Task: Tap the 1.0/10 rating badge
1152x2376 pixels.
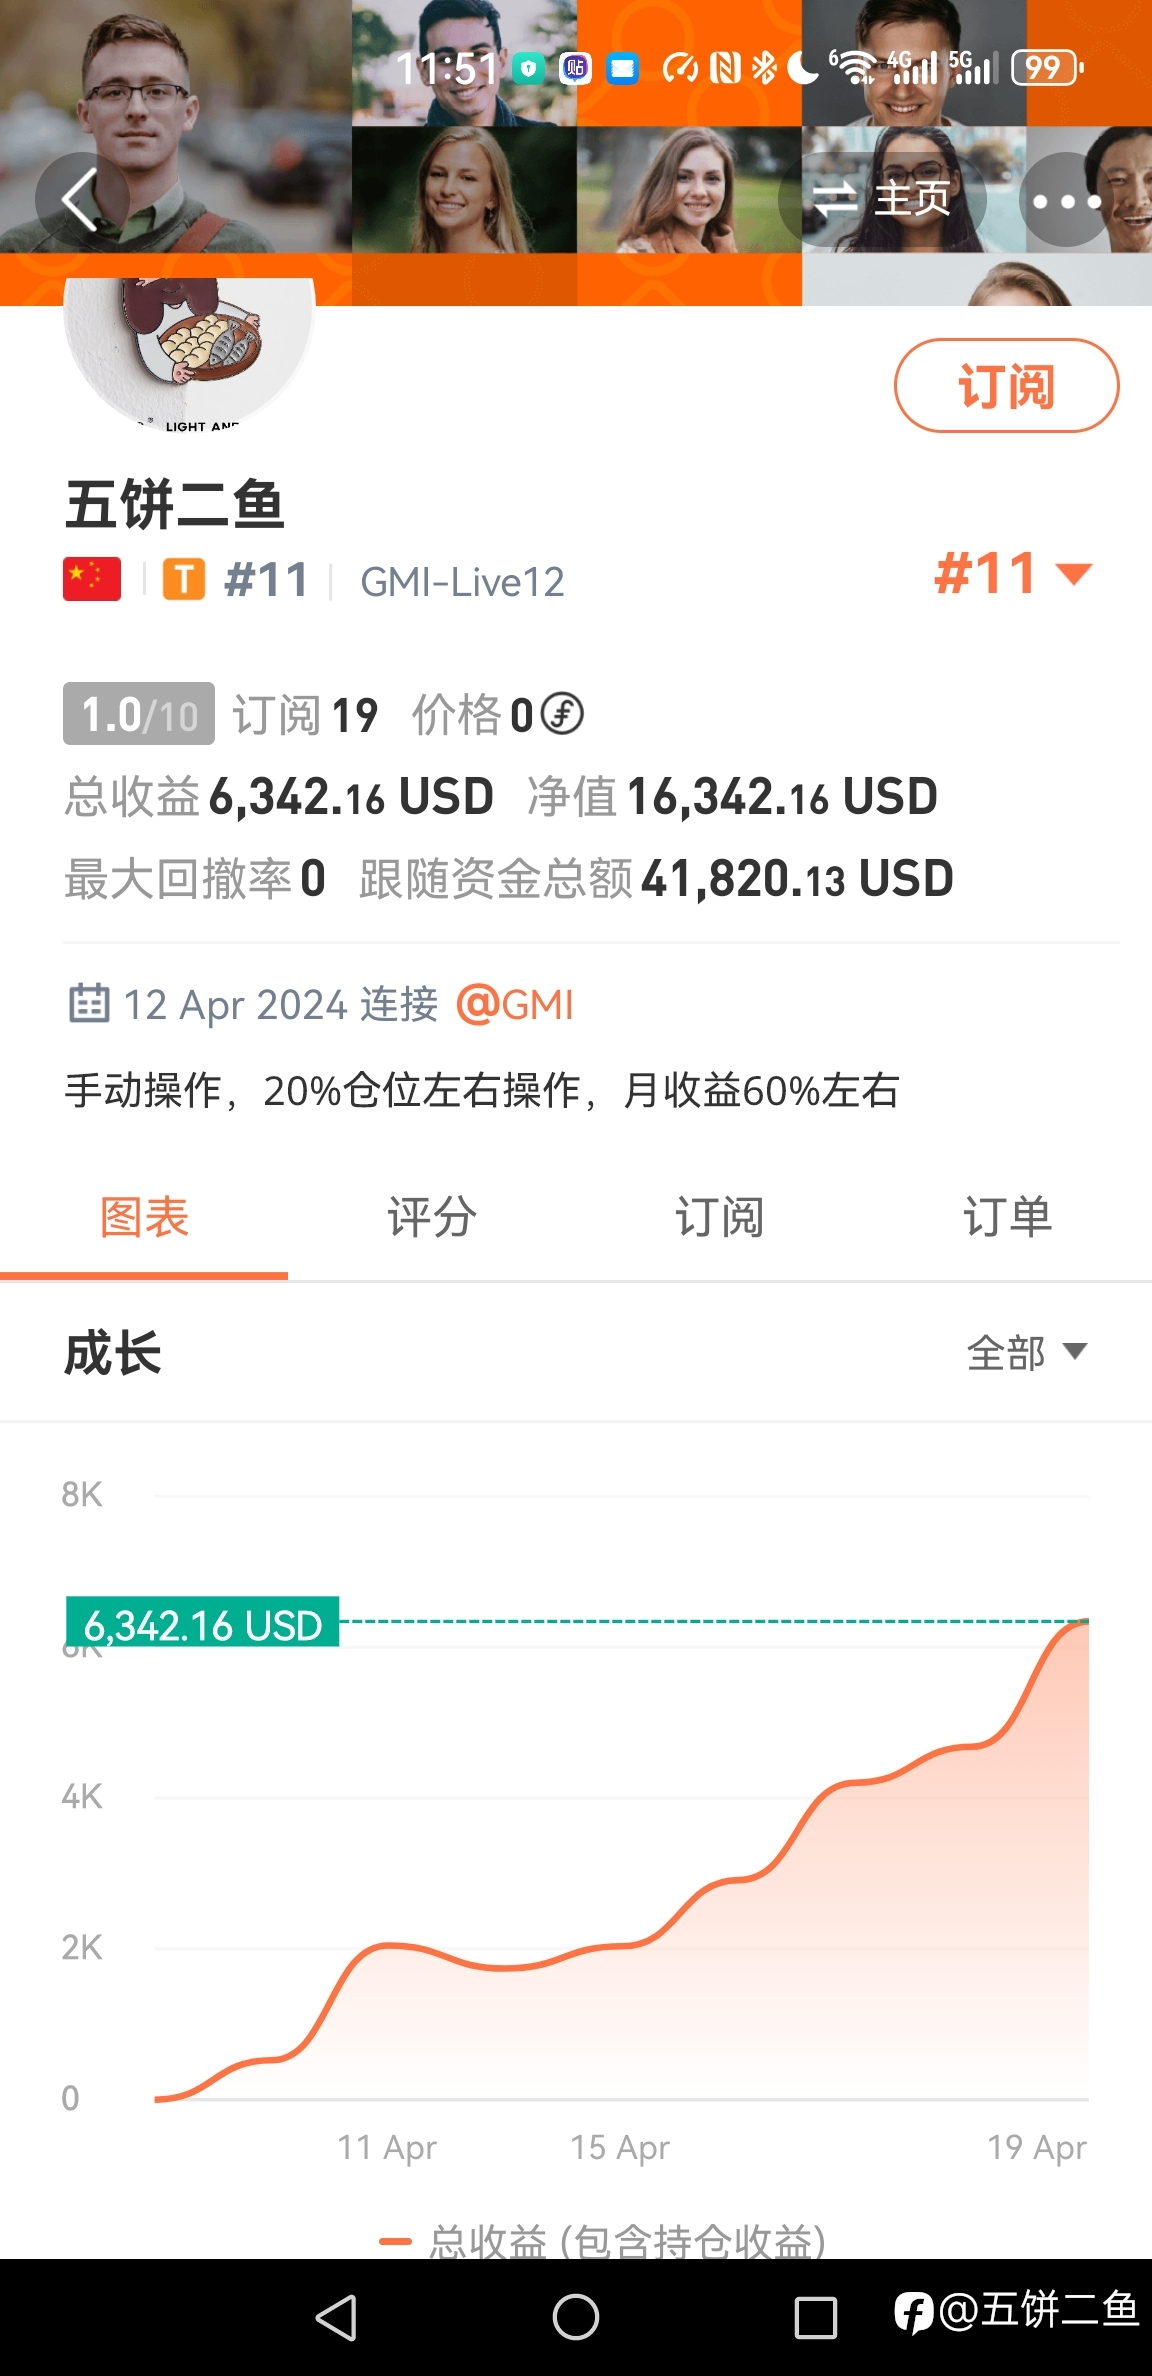Action: 139,714
